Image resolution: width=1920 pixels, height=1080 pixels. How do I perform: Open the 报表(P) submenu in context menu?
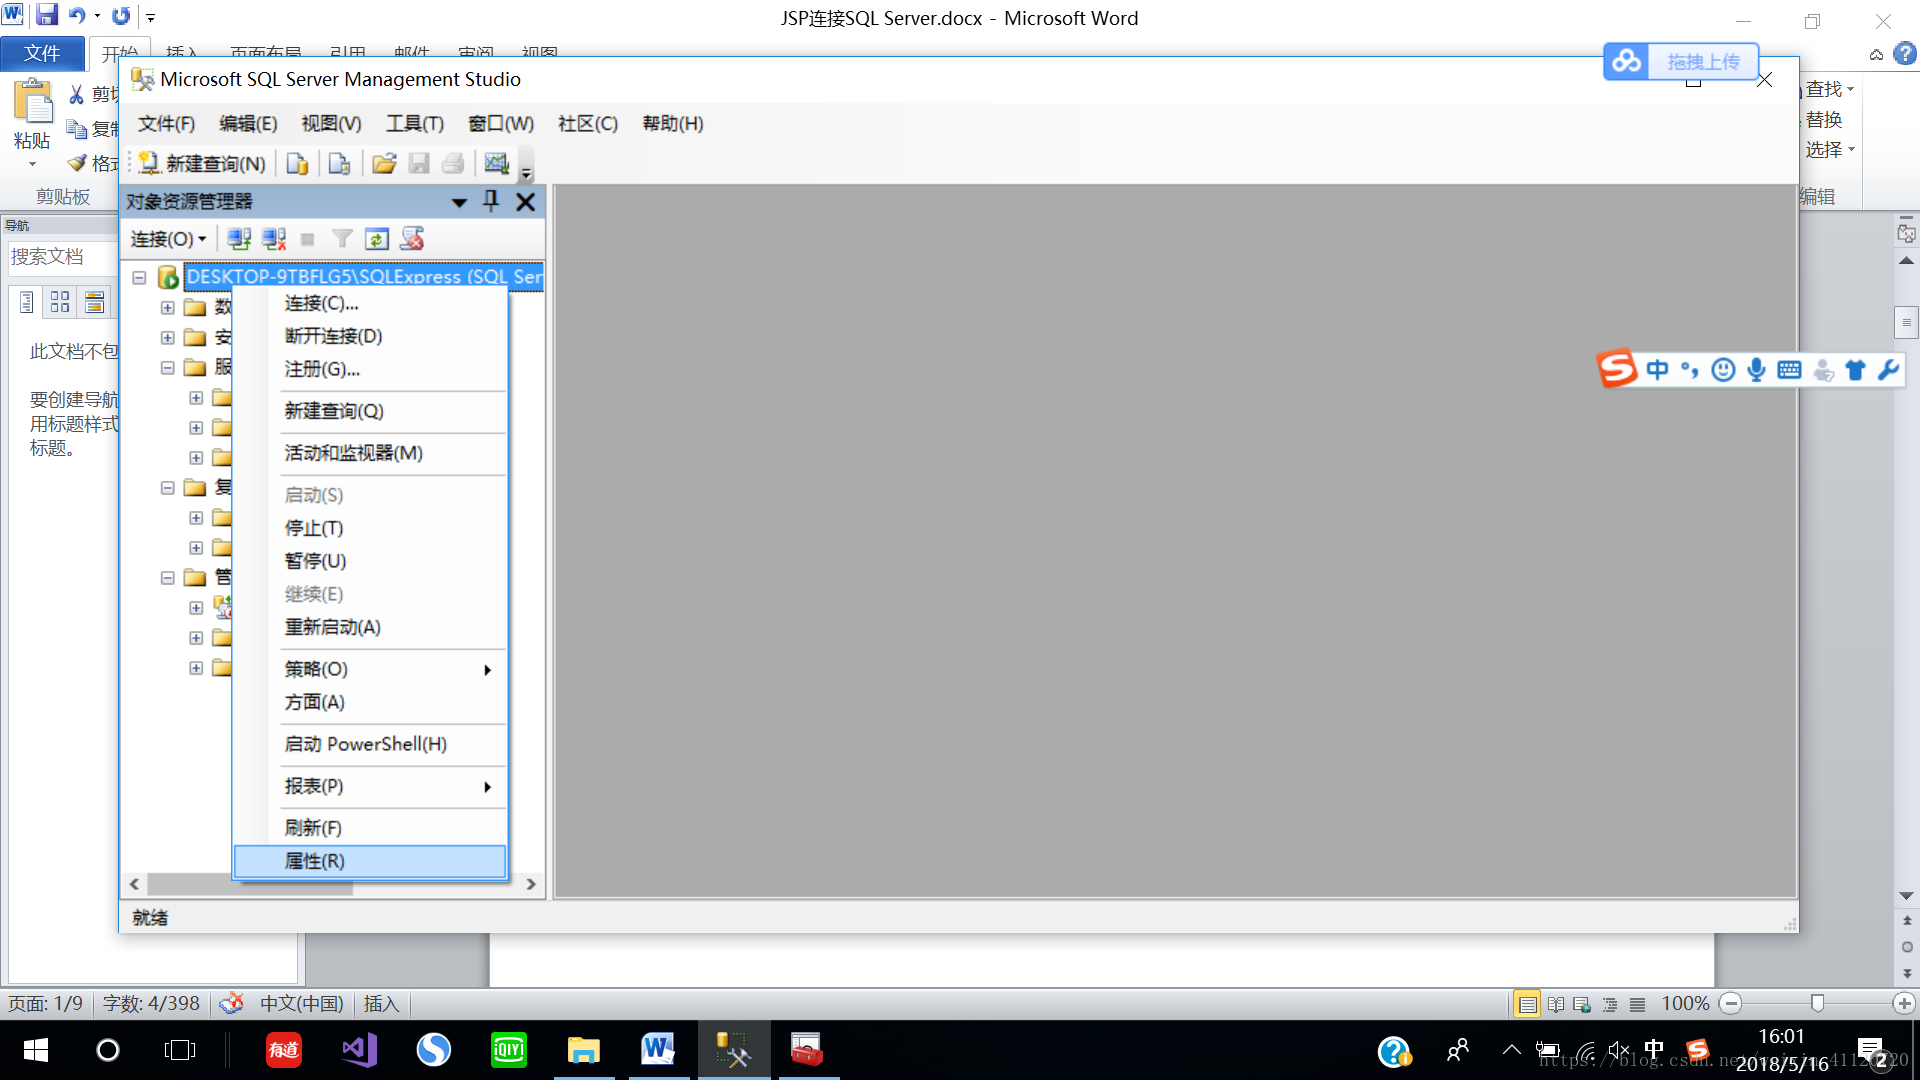pos(370,786)
